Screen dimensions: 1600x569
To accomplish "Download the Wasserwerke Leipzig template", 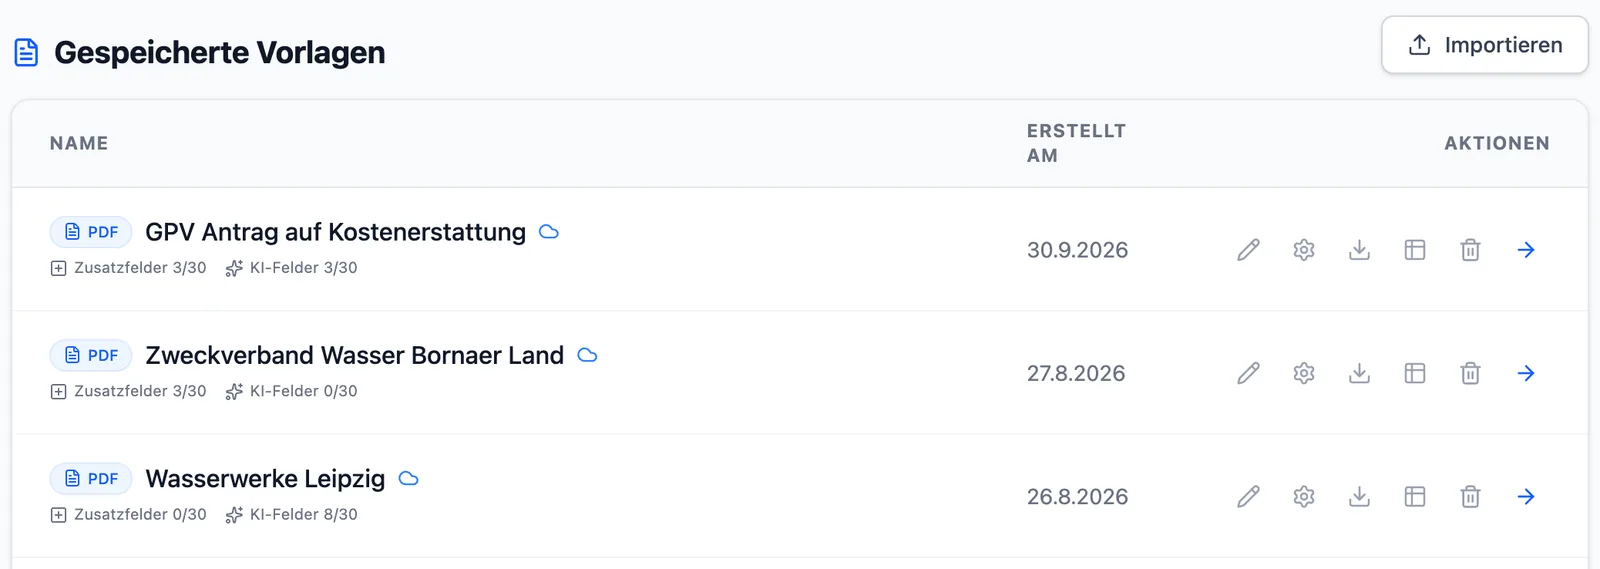I will [x=1359, y=496].
